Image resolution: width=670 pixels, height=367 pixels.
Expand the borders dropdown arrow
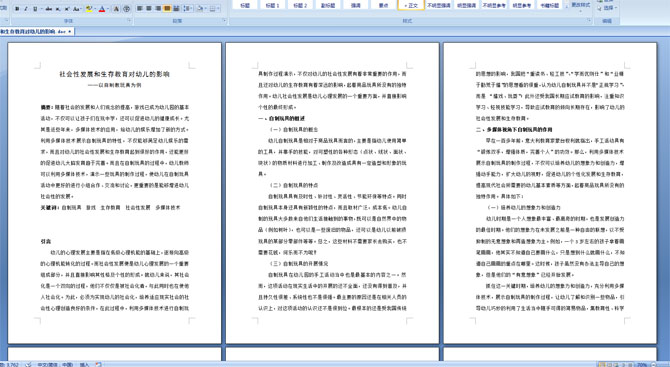[x=219, y=8]
